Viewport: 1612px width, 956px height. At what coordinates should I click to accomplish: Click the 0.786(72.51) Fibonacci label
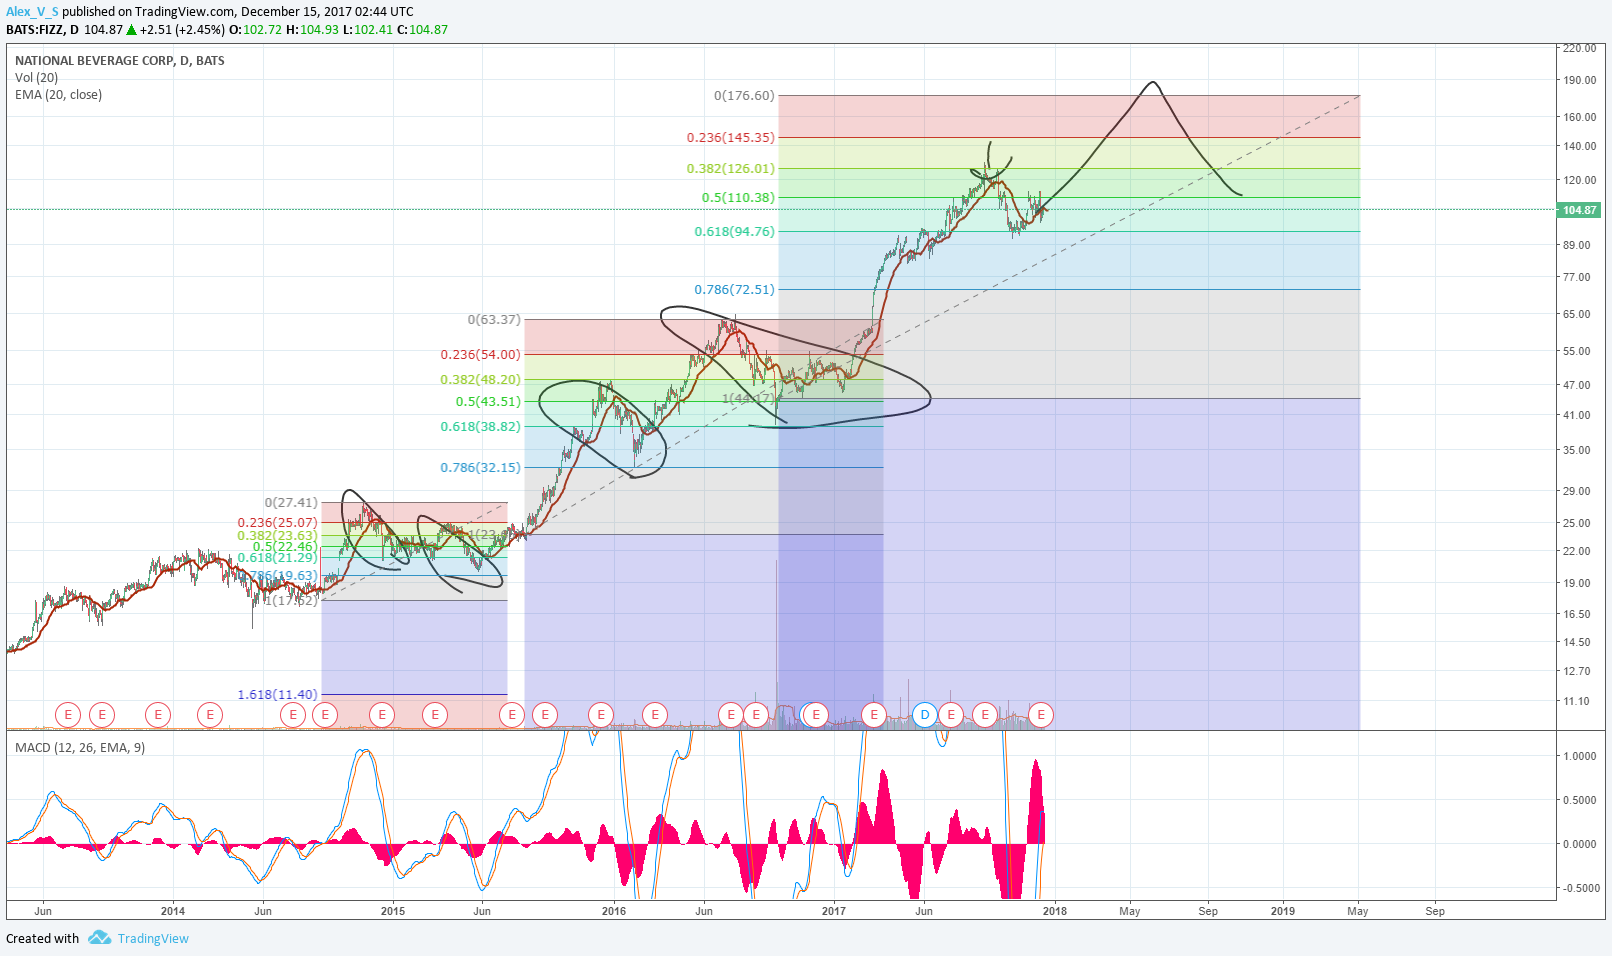click(734, 290)
